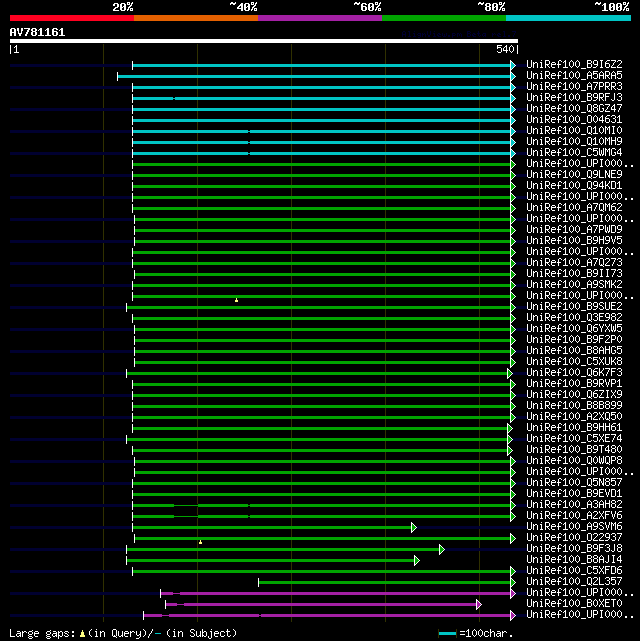
Task: Click the UniRef100_A2XFV6 label
Action: 574,515
